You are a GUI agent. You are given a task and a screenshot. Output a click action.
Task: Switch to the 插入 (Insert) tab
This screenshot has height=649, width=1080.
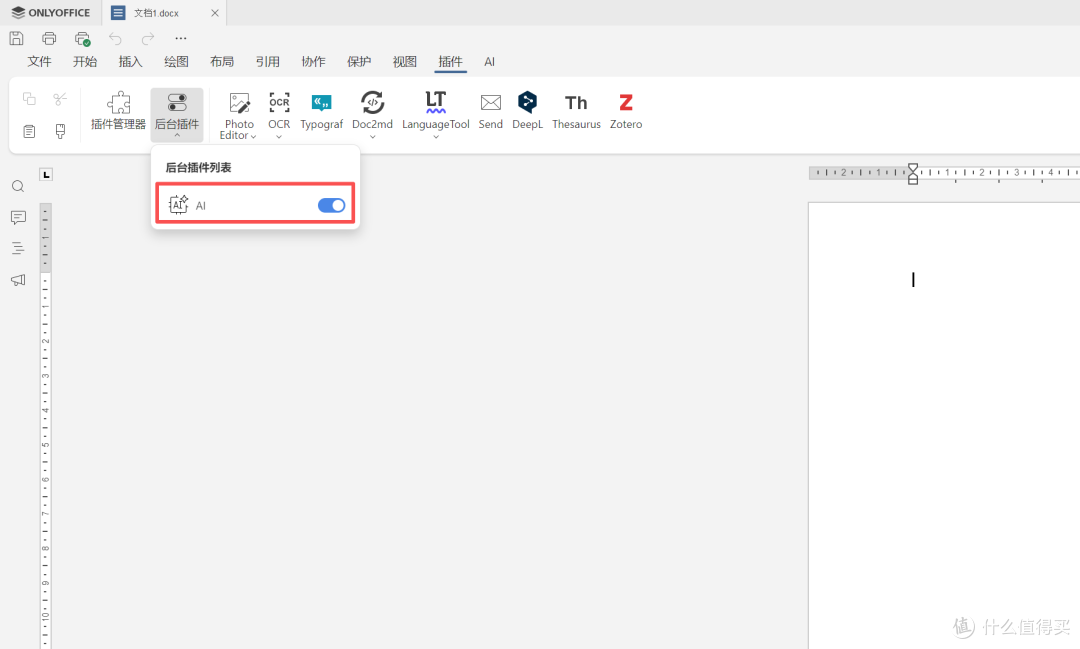pyautogui.click(x=130, y=62)
